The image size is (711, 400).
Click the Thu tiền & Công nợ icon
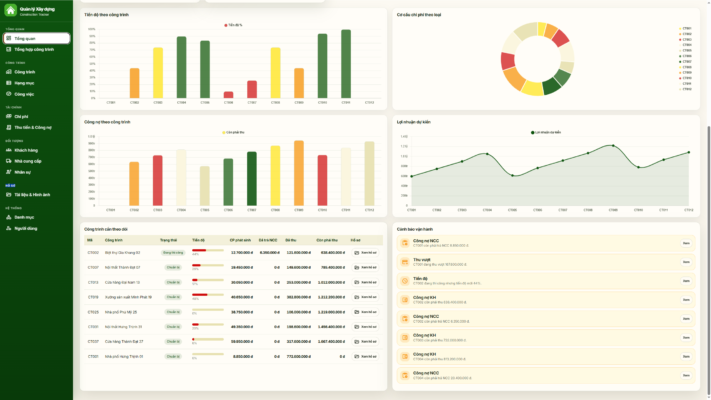(9, 127)
